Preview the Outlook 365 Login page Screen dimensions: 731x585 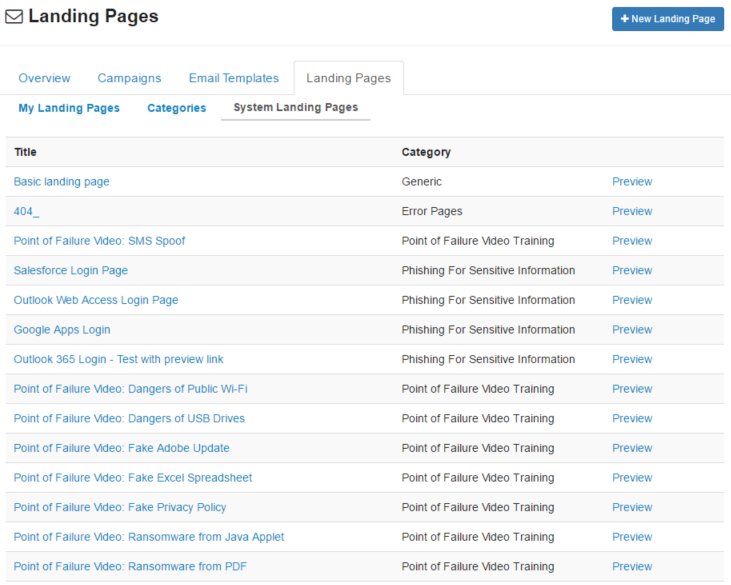click(632, 359)
